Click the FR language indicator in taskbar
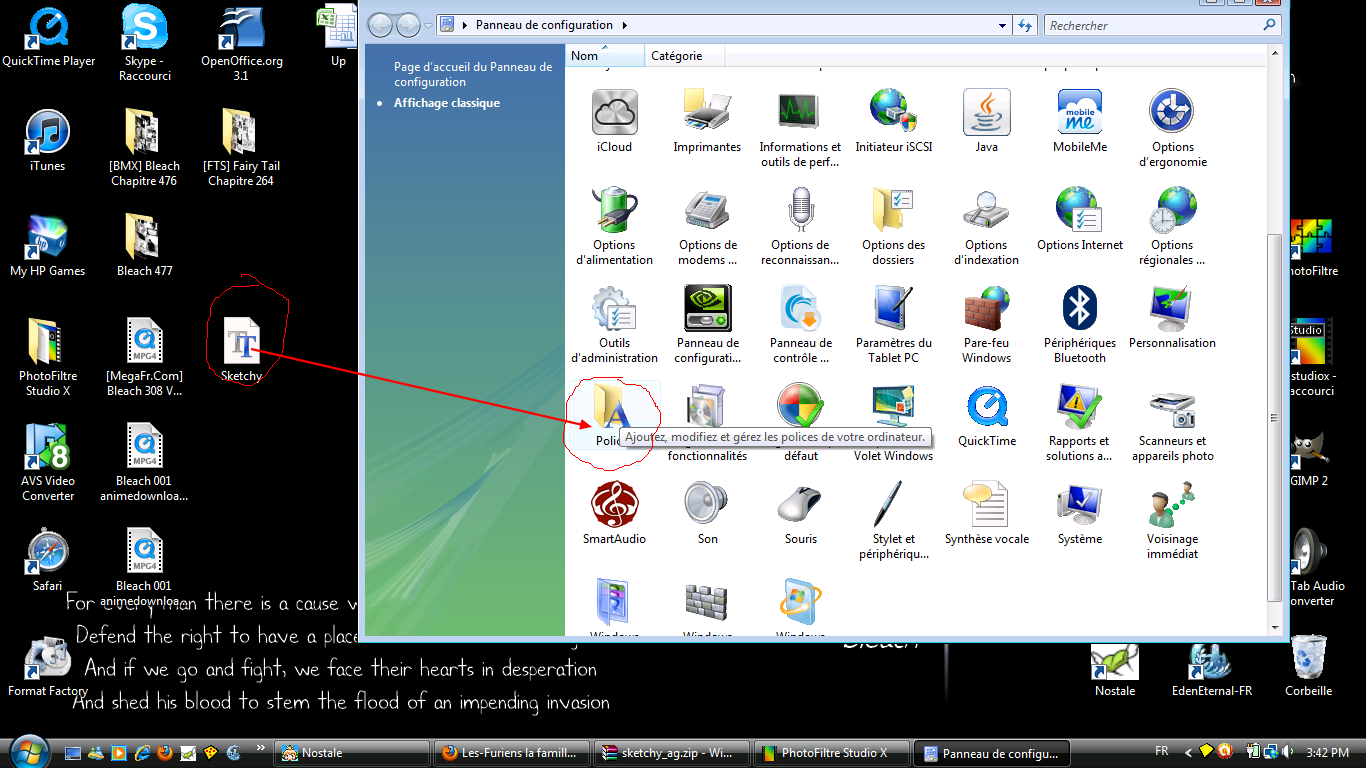This screenshot has width=1366, height=768. coord(1162,751)
